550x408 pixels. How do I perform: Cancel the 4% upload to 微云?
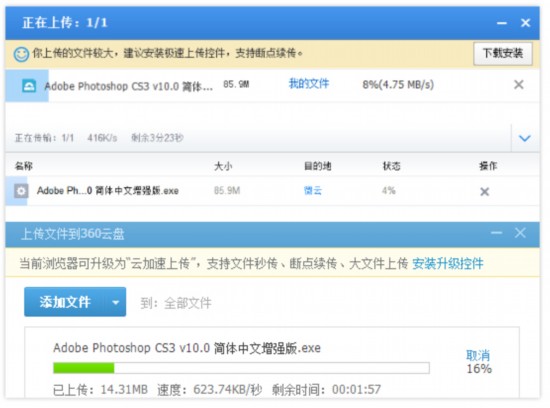pos(484,192)
